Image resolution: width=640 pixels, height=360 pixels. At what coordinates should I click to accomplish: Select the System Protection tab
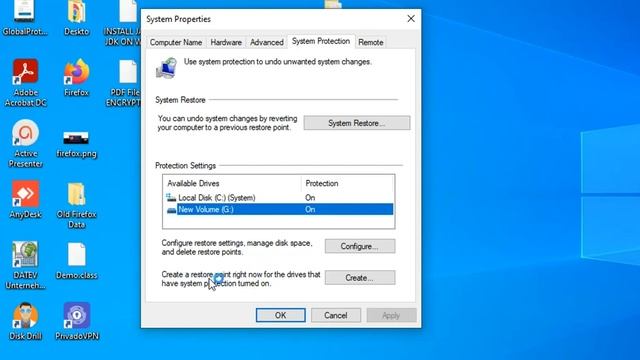(x=321, y=41)
